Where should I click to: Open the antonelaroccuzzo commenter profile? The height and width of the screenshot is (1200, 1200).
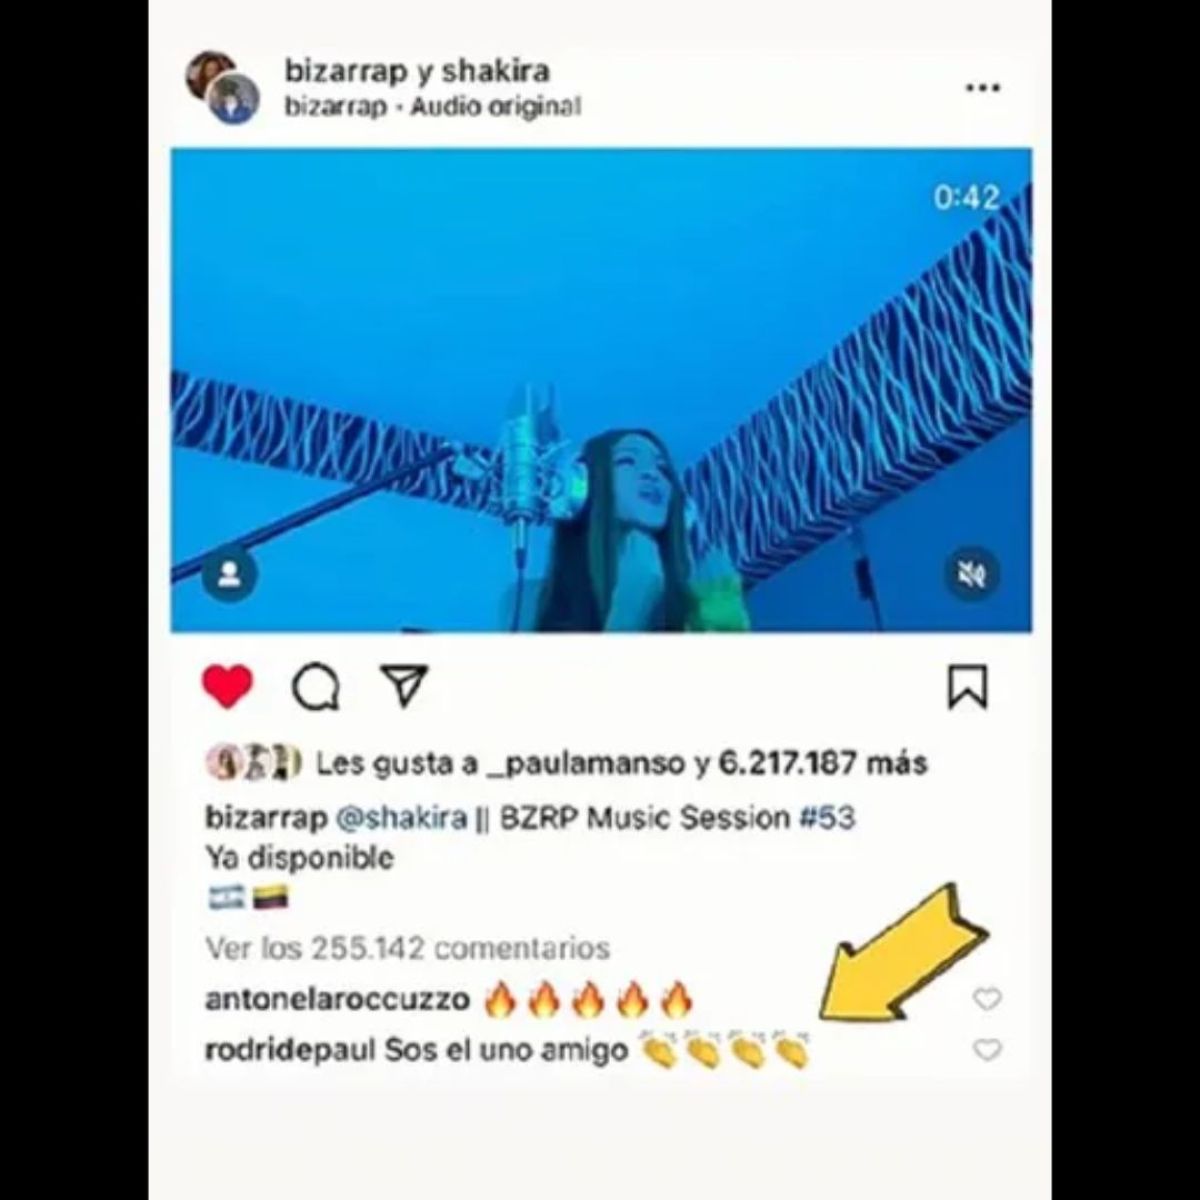(x=337, y=999)
